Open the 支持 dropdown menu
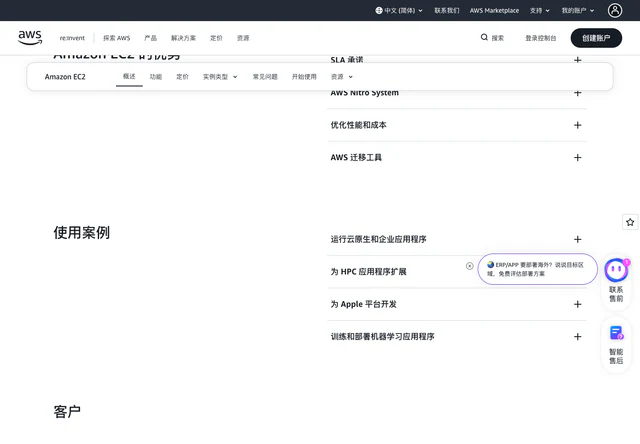 click(540, 11)
